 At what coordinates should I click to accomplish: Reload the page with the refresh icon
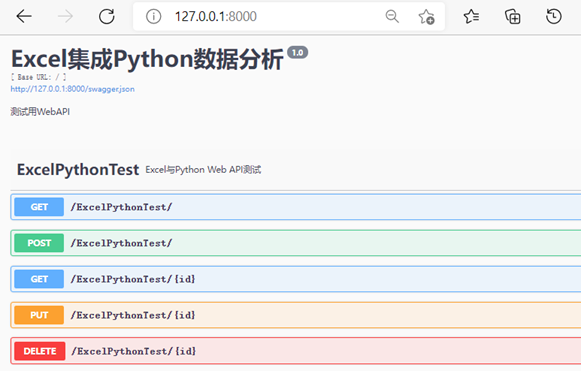107,16
